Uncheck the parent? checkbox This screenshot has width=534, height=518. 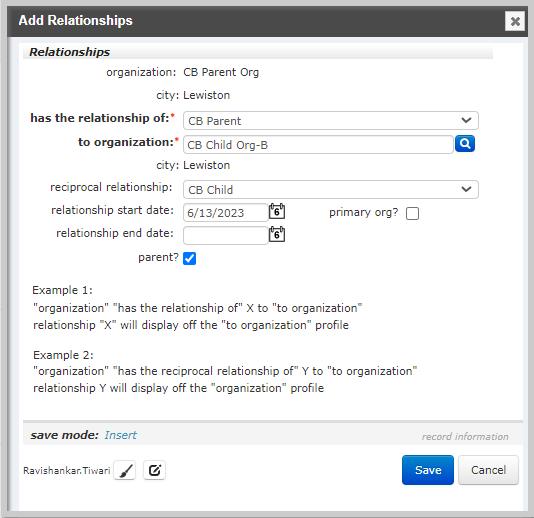[189, 258]
